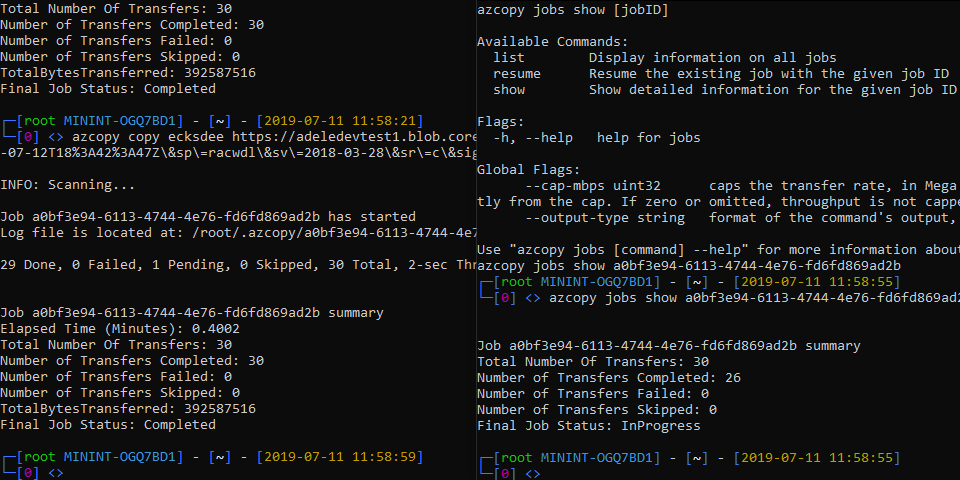The width and height of the screenshot is (960, 480).
Task: Click the 'resume' command help entry
Action: click(721, 73)
